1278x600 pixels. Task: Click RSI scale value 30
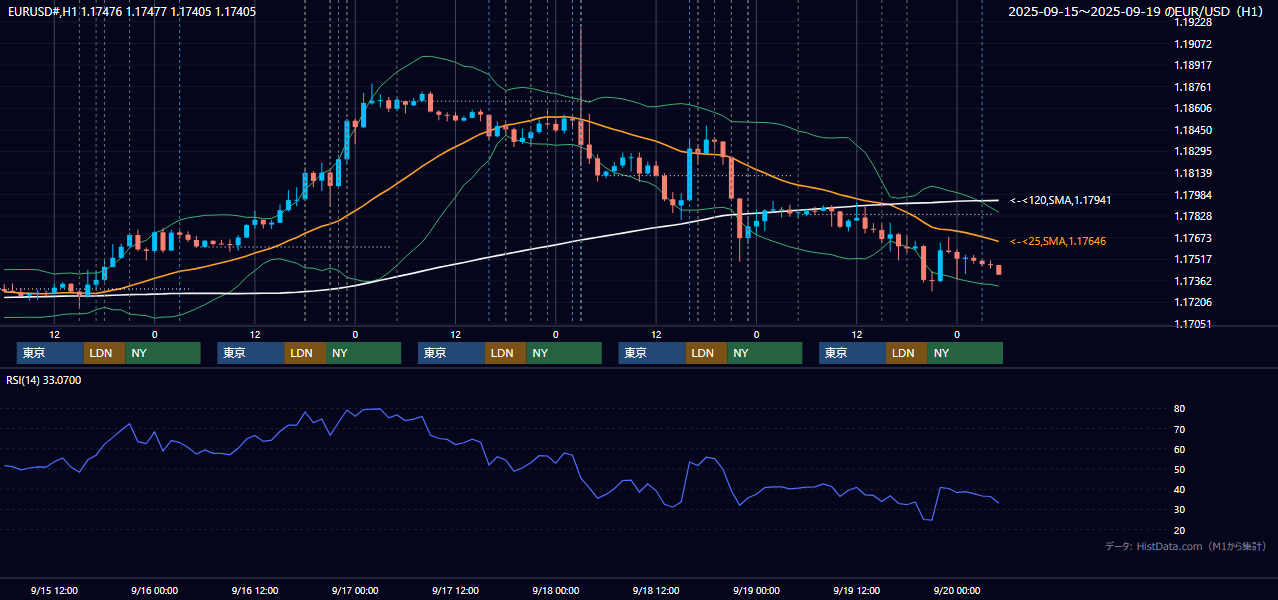click(x=1180, y=510)
